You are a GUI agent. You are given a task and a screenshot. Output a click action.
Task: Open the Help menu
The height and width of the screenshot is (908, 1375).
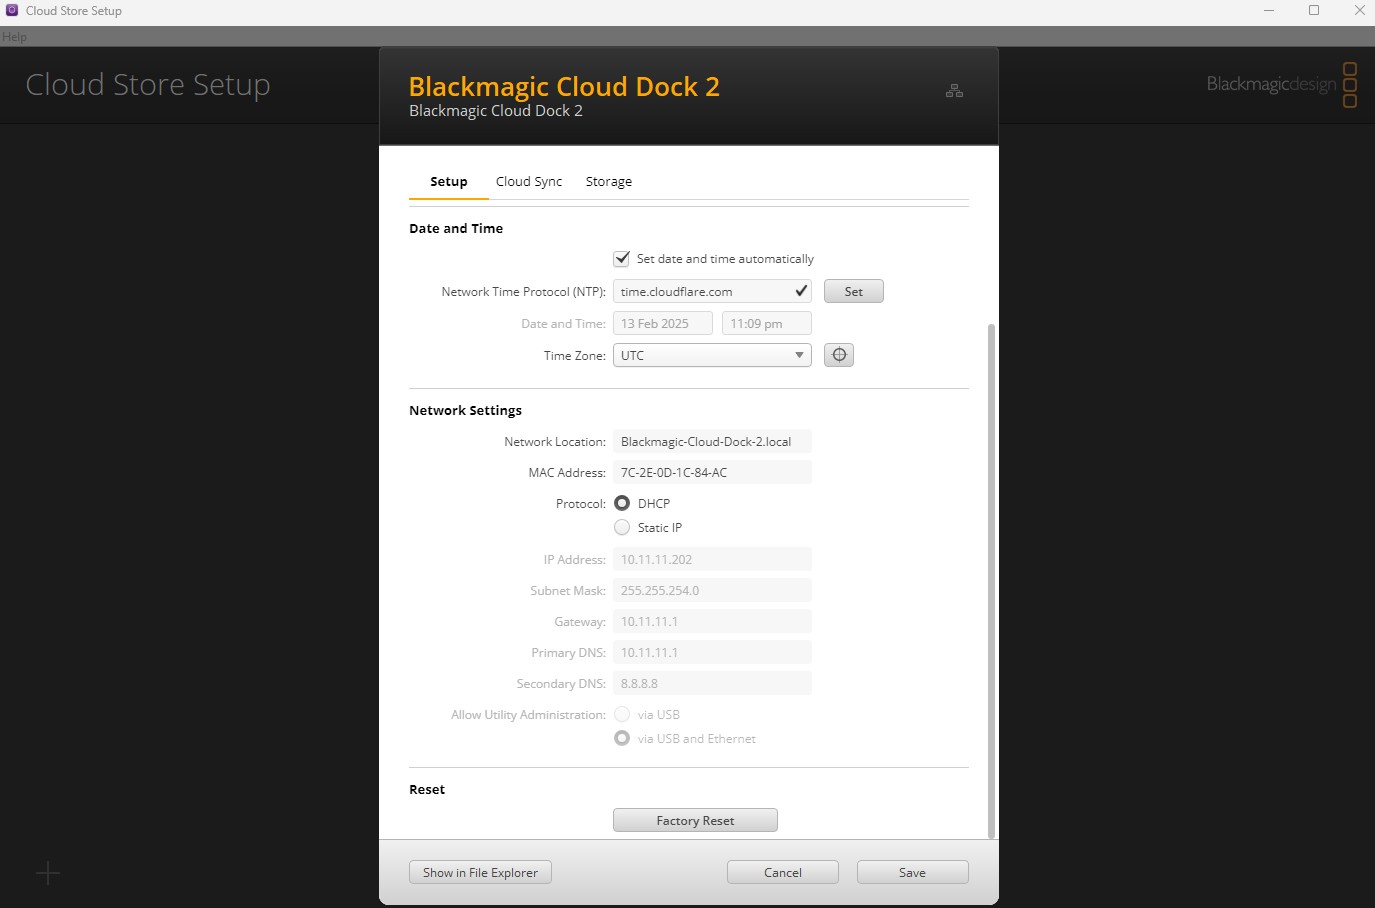(x=14, y=37)
